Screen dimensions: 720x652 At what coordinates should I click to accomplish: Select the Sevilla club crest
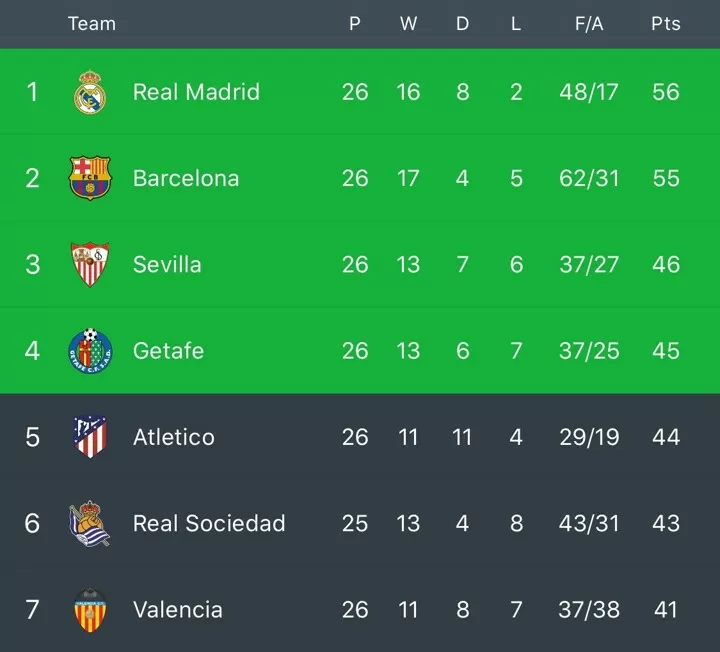tap(90, 264)
